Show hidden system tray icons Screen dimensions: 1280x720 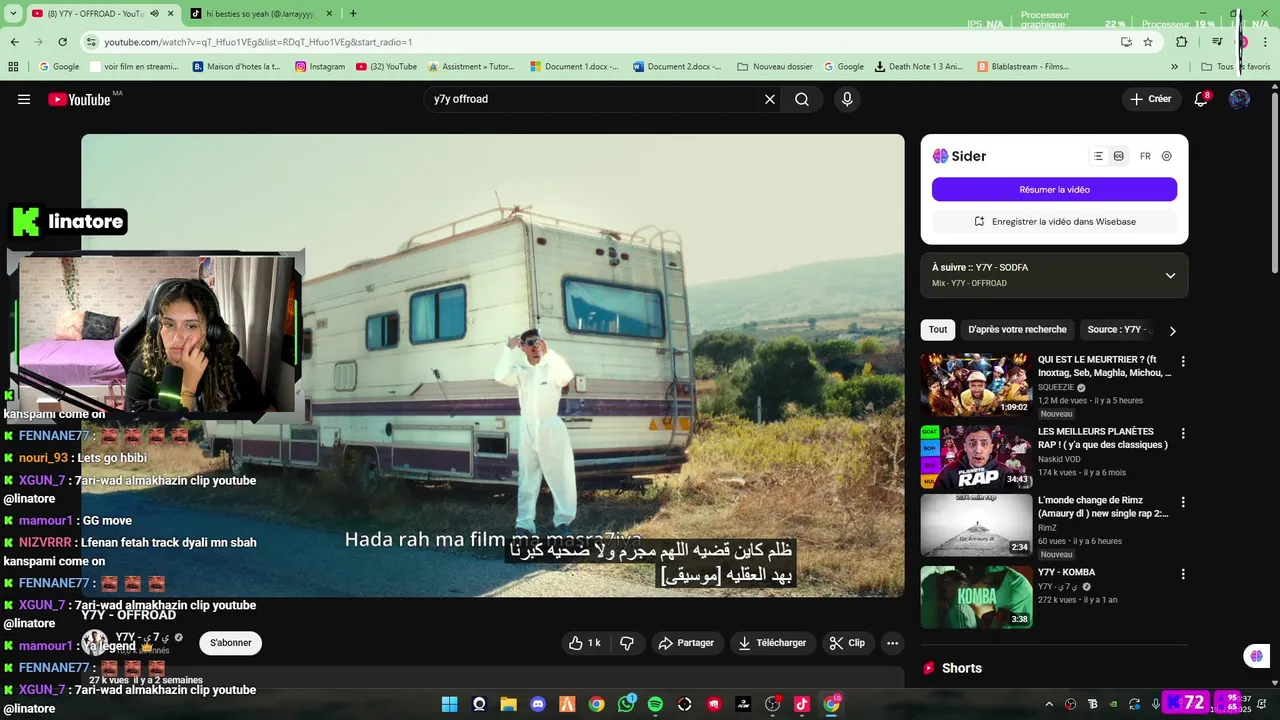1049,704
